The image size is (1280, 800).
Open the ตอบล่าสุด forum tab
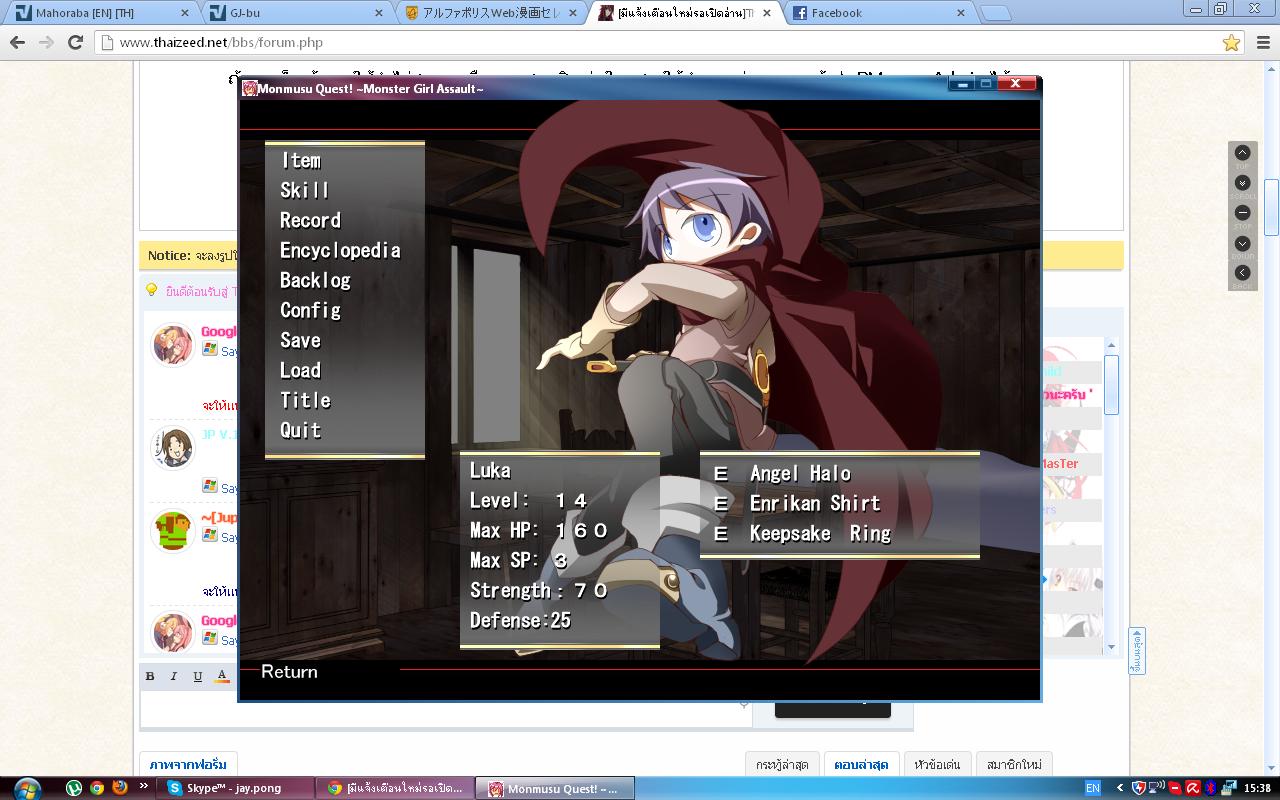862,764
